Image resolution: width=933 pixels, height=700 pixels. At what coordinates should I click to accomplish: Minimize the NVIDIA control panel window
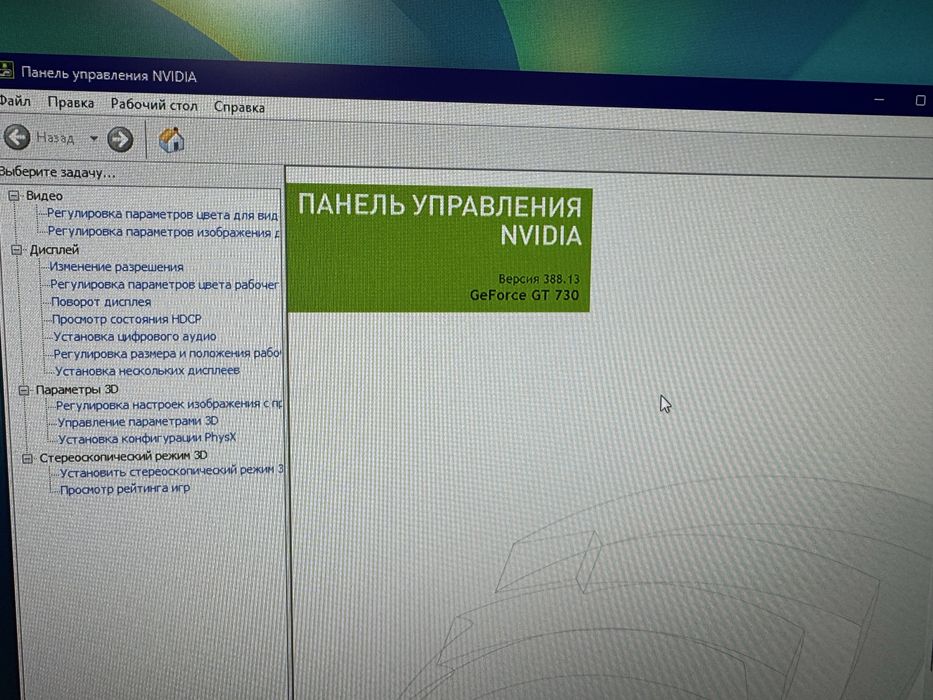coord(879,99)
